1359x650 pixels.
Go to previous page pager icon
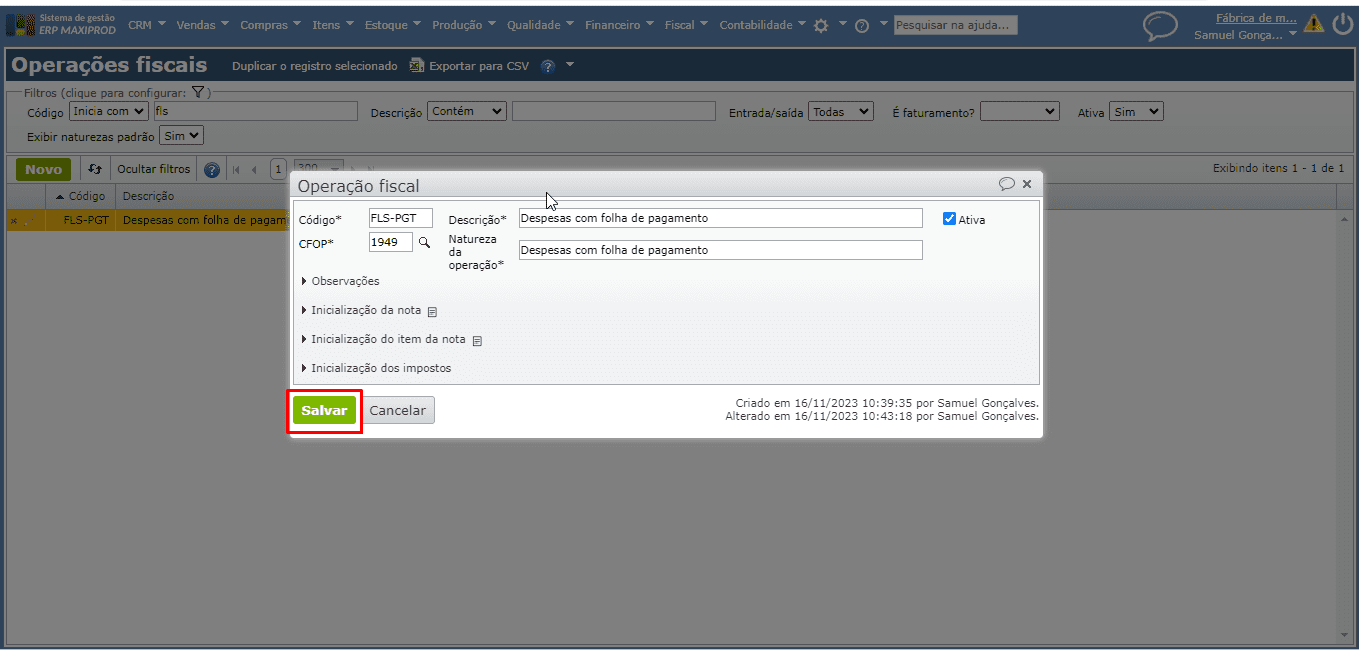click(x=254, y=170)
